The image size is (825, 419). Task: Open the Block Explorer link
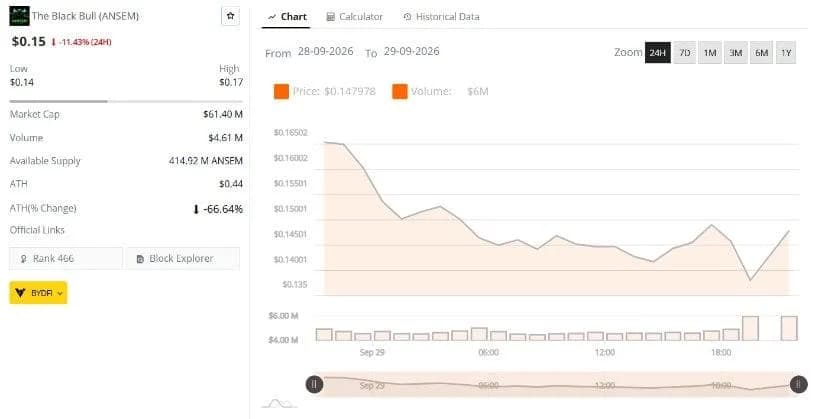183,258
